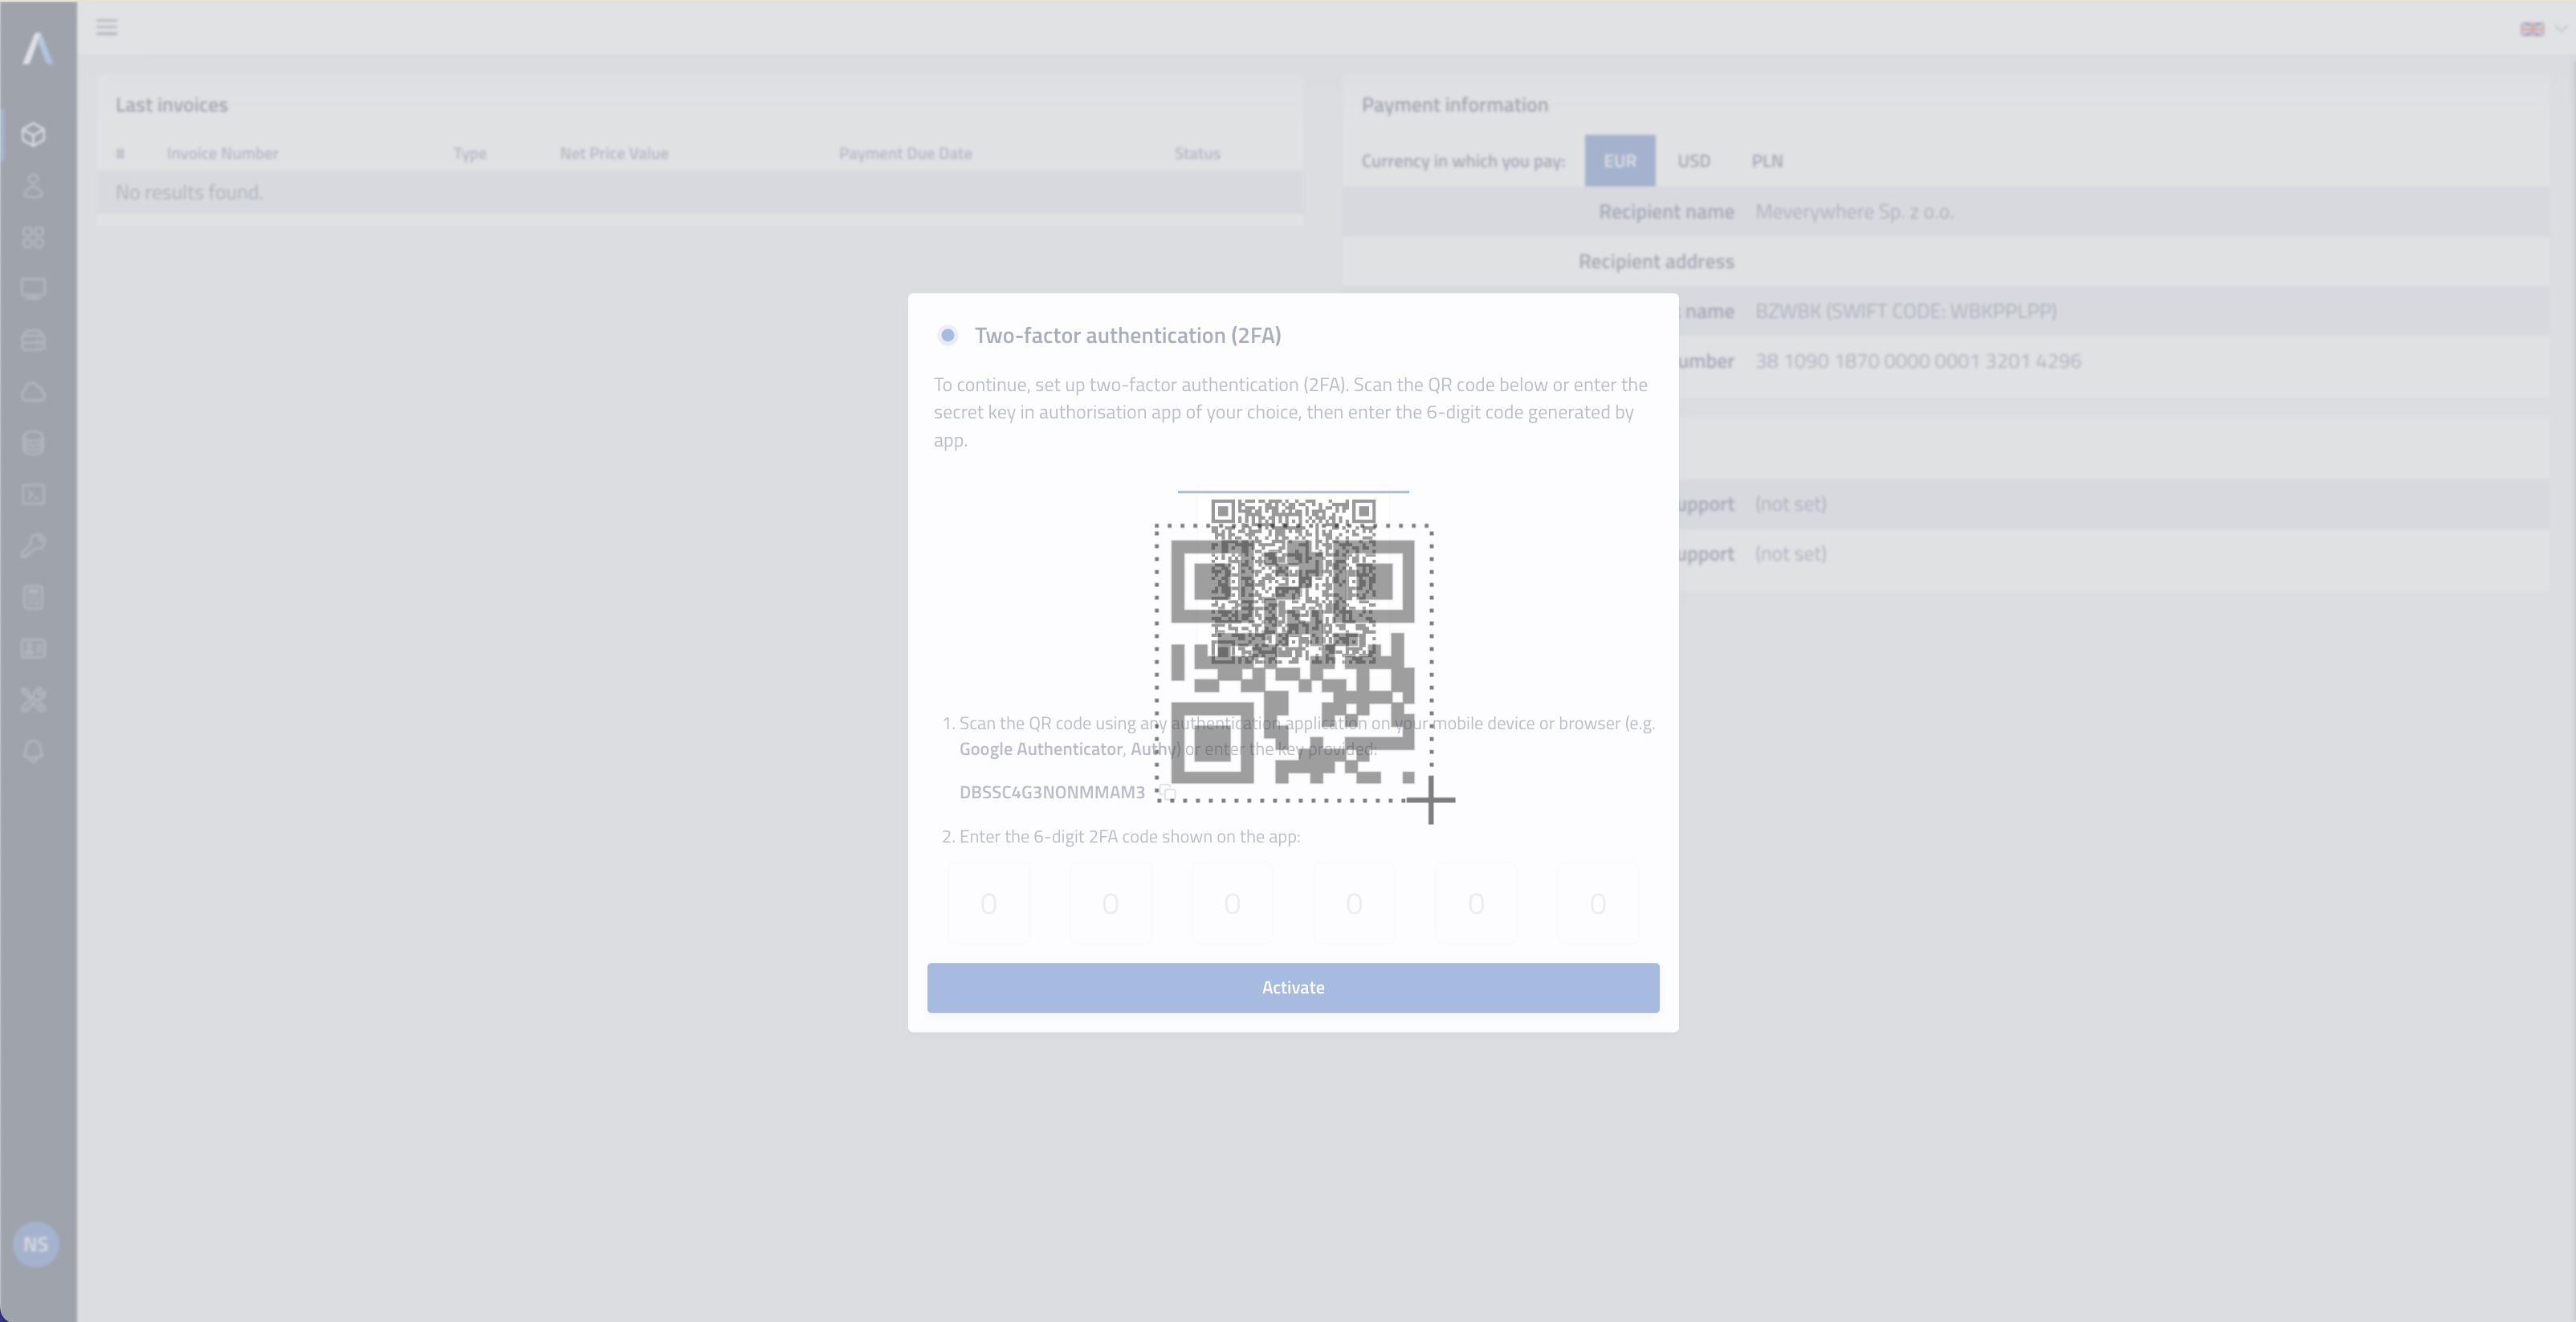Open the monitor/VPS sidebar icon

coord(33,288)
